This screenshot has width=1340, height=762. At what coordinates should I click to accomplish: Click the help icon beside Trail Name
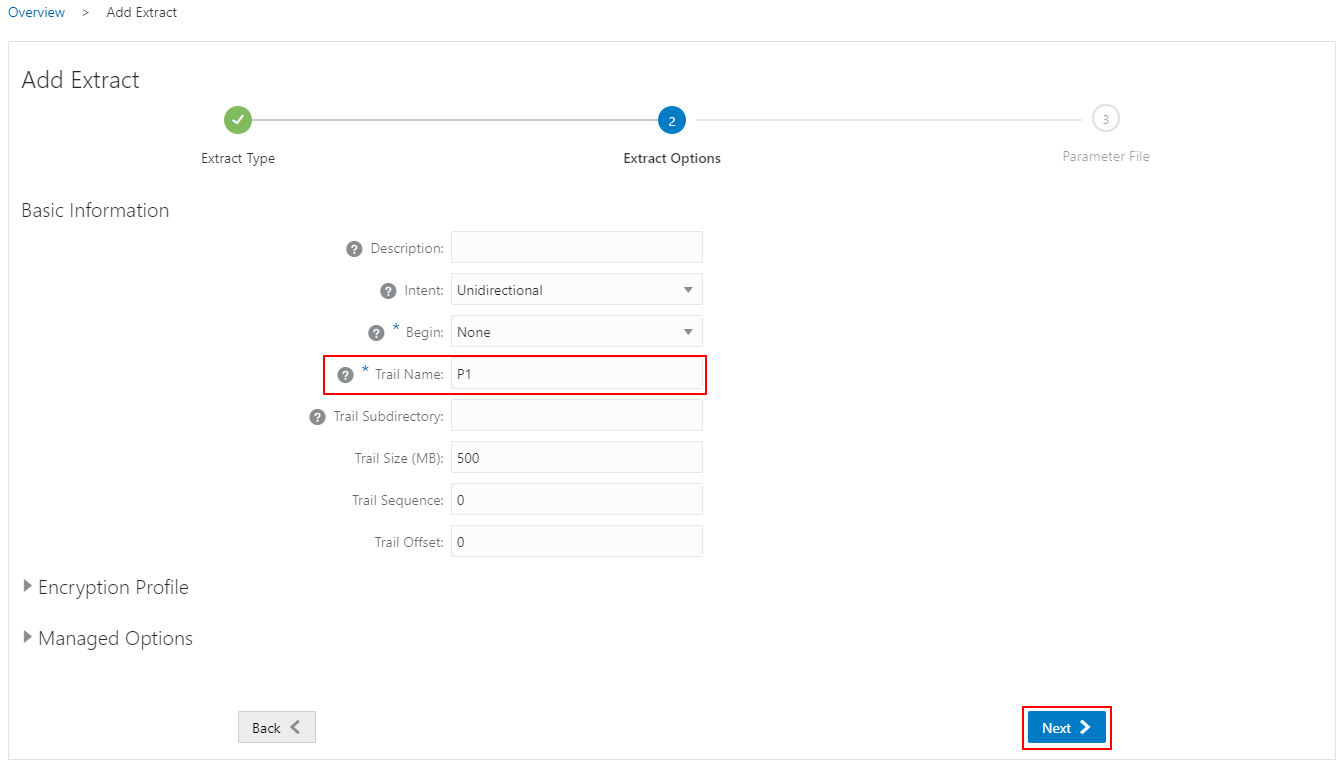pos(346,375)
